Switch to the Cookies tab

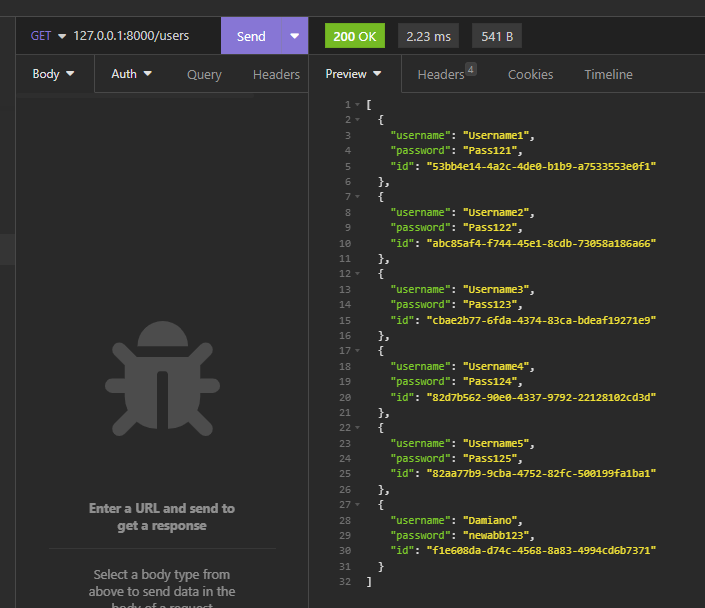click(x=530, y=74)
